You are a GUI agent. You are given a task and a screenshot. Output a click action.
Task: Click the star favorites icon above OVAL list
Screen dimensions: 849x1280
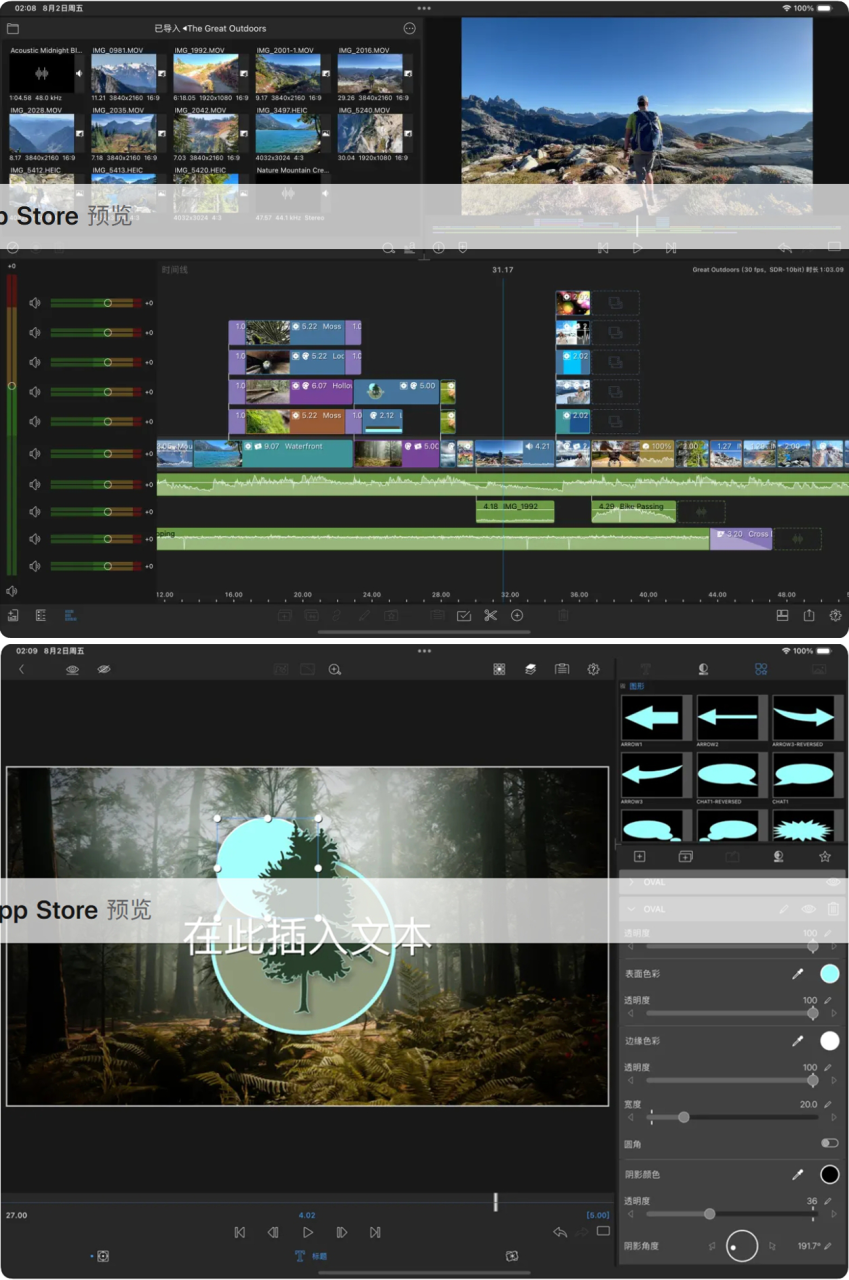coord(825,856)
